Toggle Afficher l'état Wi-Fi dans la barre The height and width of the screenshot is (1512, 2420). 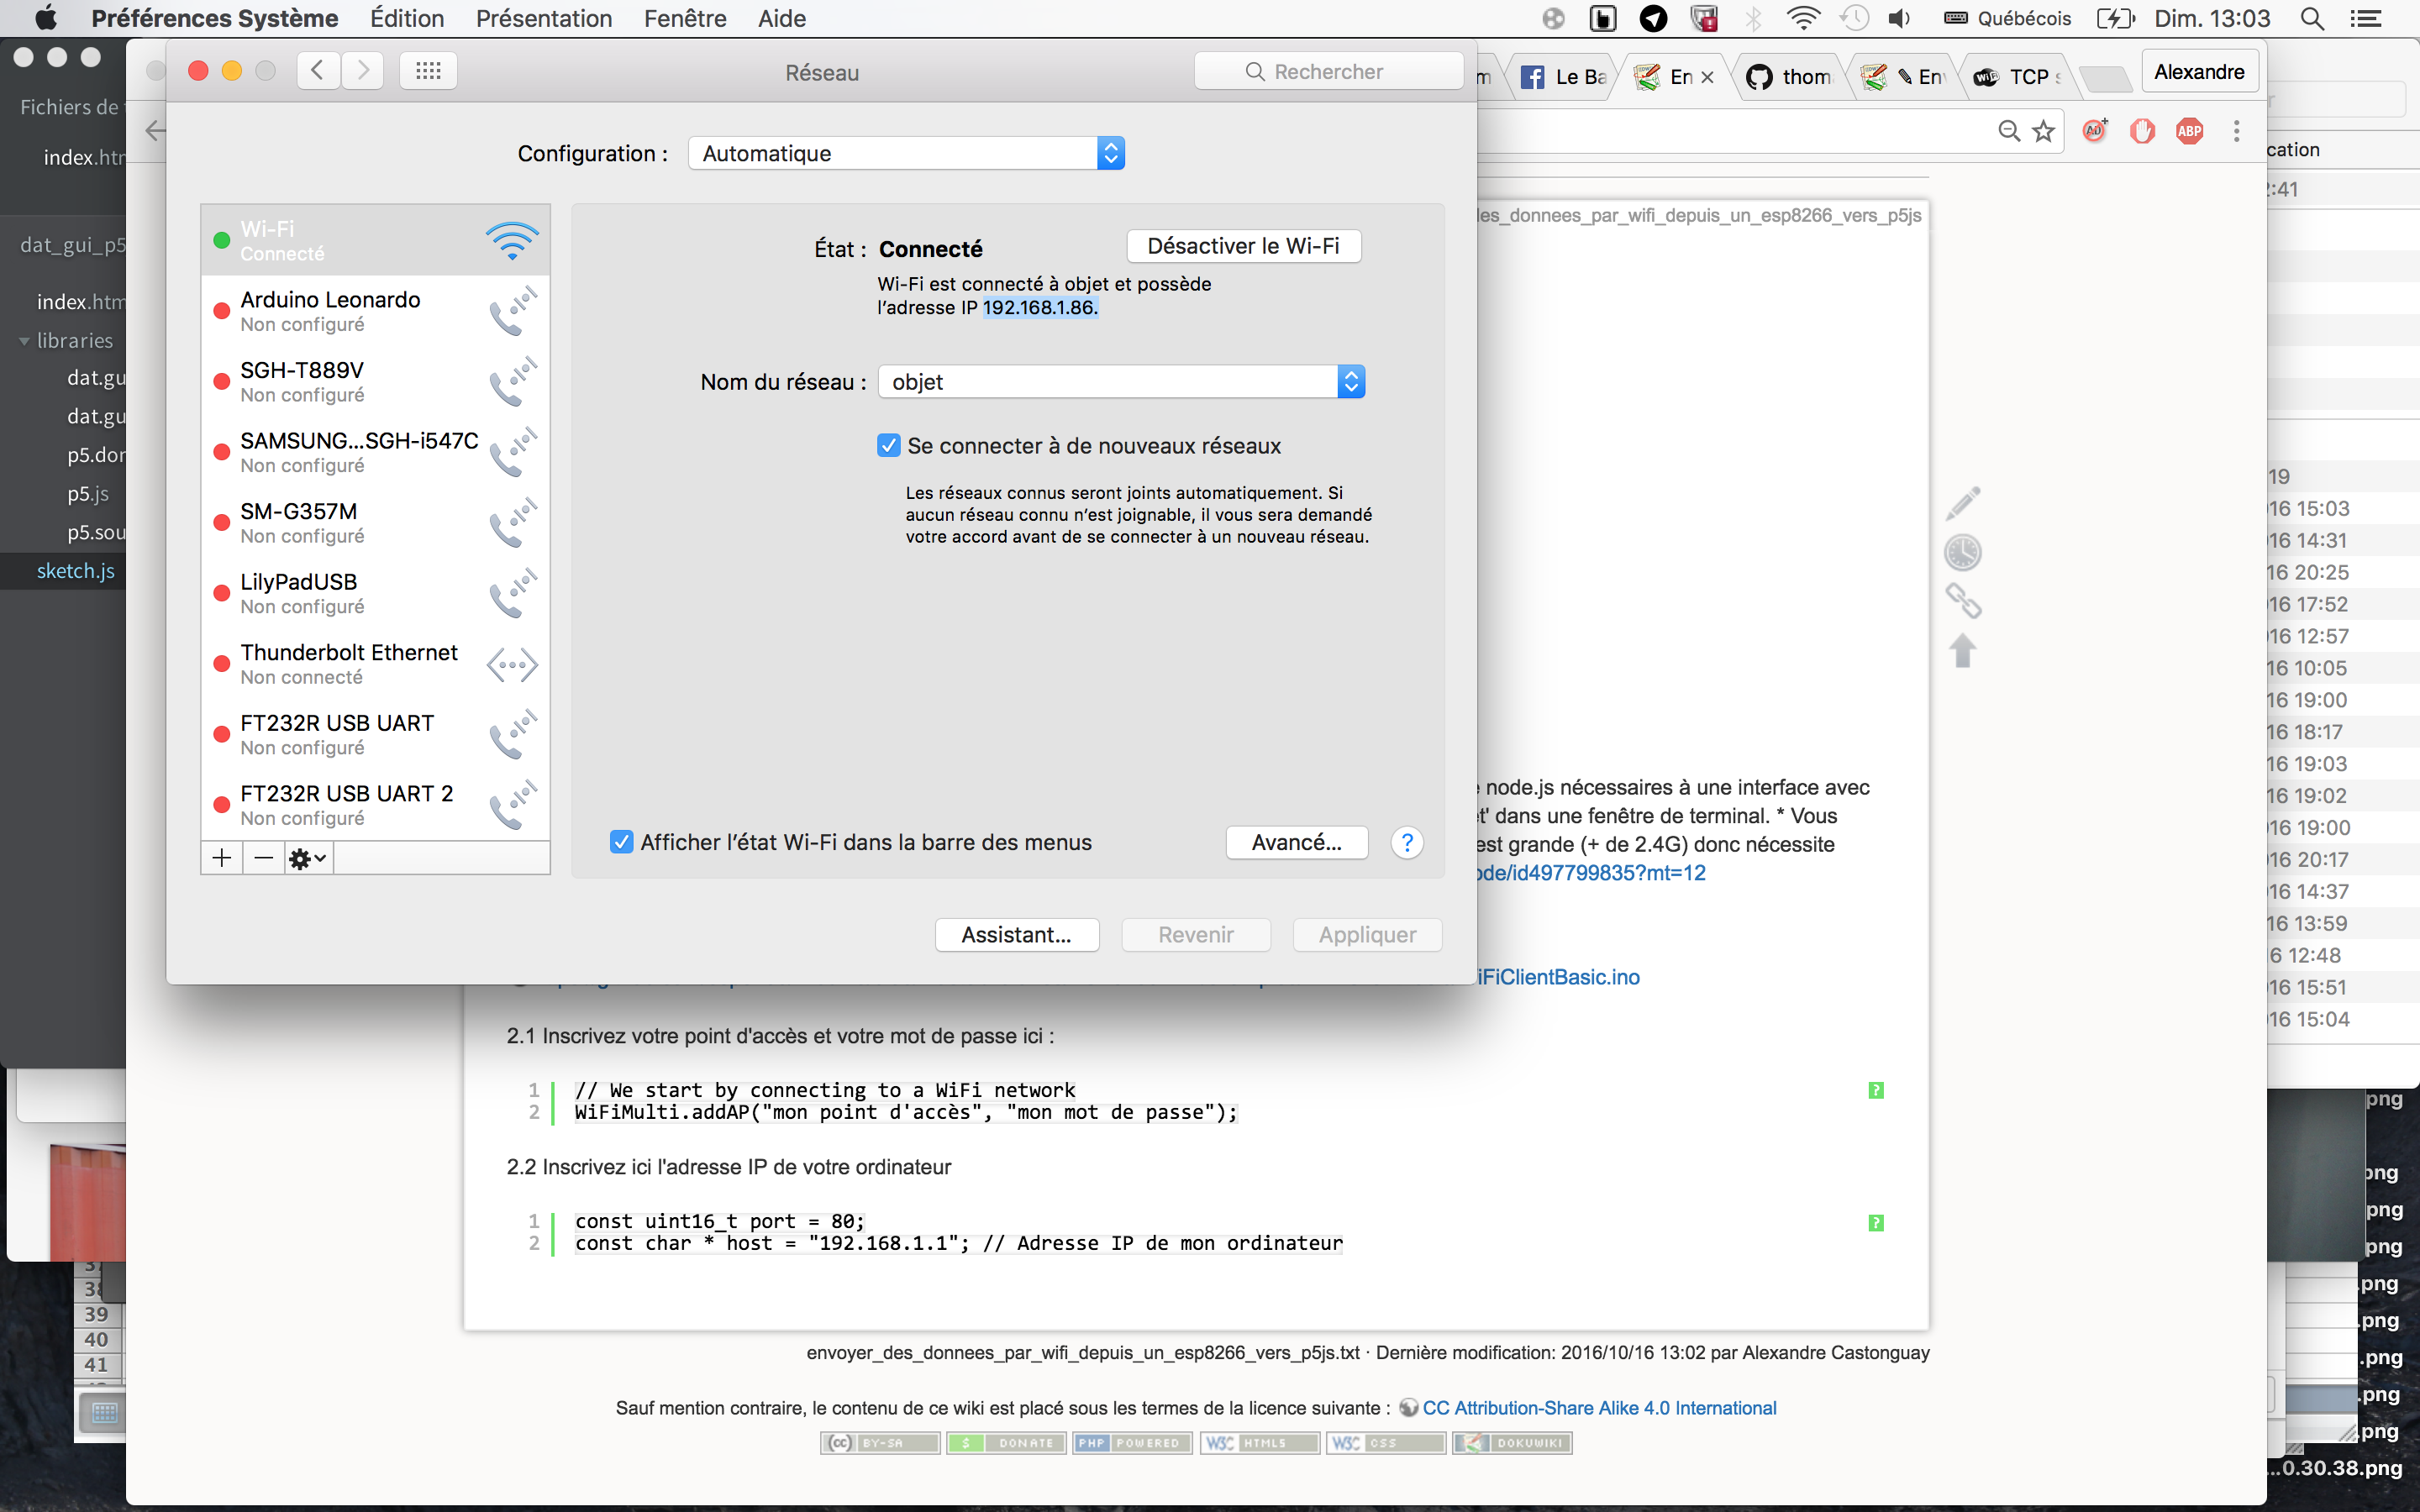pos(622,843)
